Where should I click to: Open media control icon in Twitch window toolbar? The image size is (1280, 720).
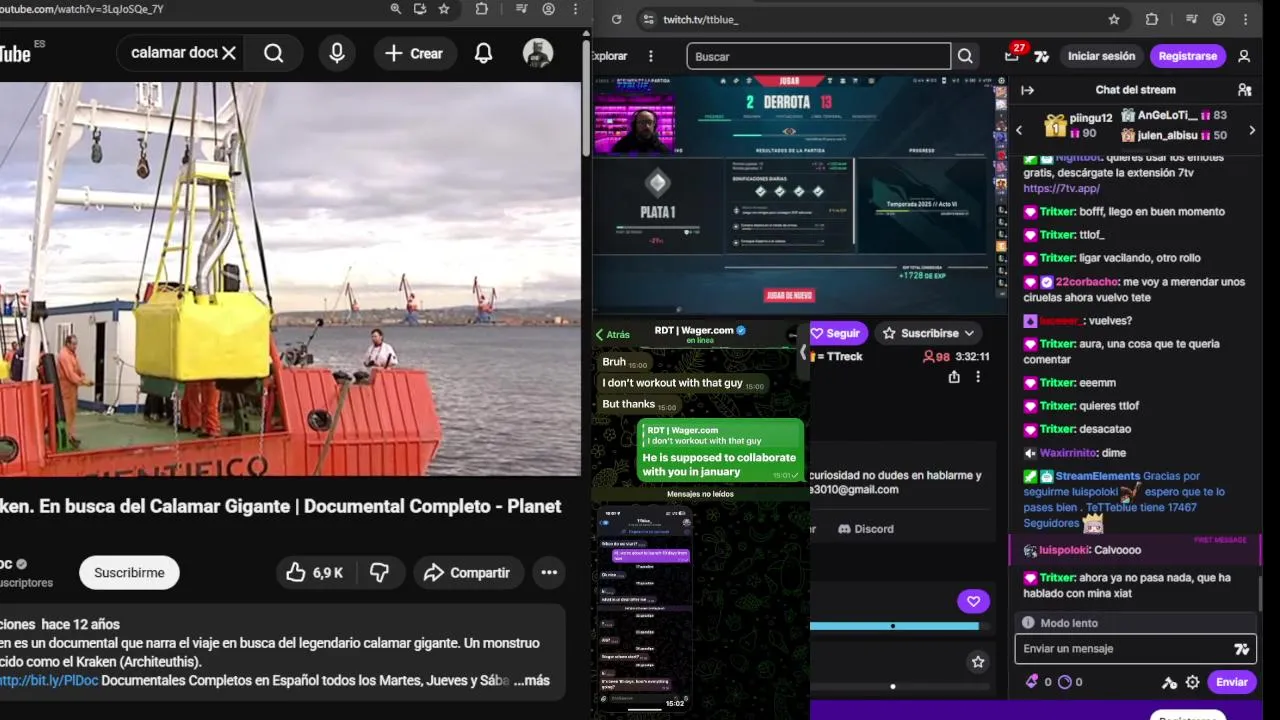[1190, 19]
